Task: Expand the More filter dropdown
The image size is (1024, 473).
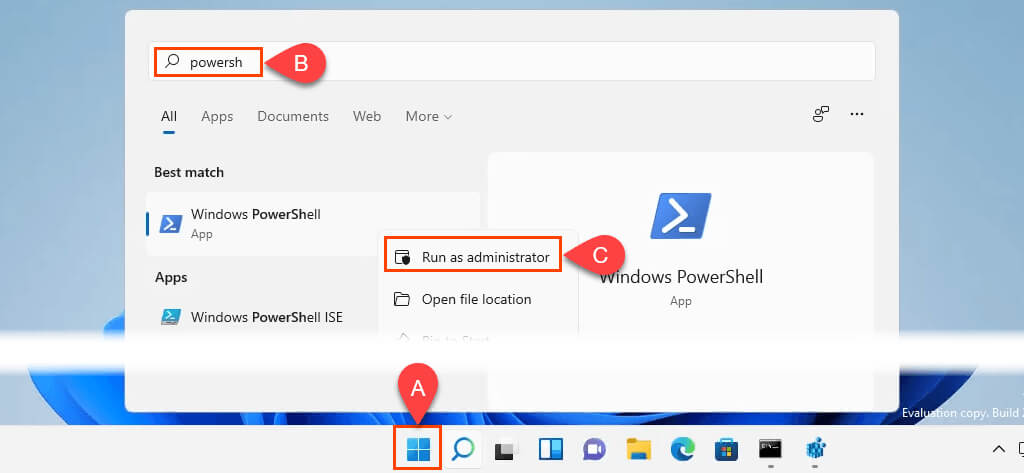Action: (428, 116)
